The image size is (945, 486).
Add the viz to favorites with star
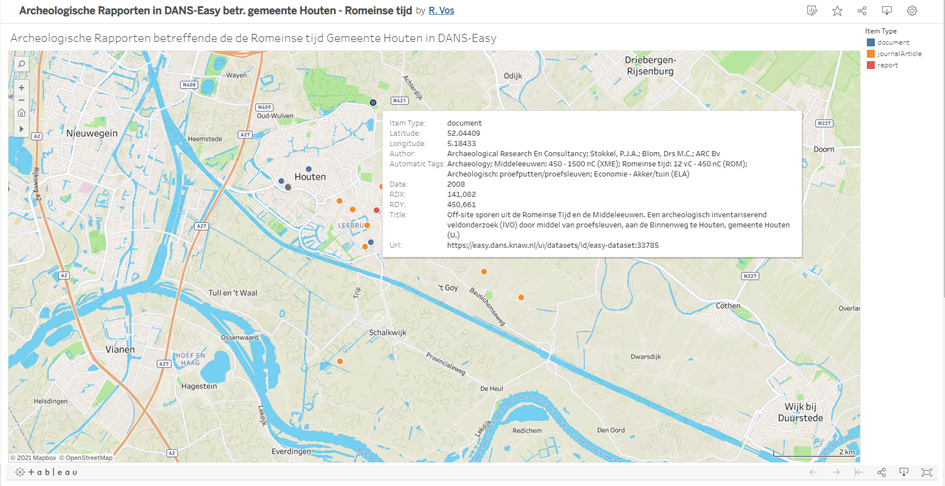(x=837, y=11)
